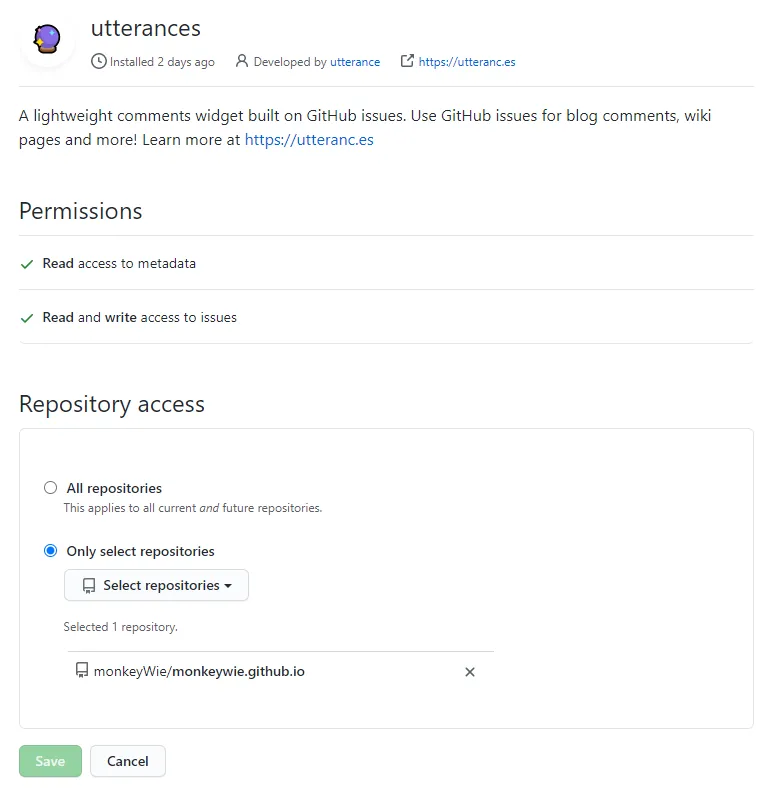Click the clock icon beside Installed
This screenshot has height=794, width=783.
tap(98, 61)
